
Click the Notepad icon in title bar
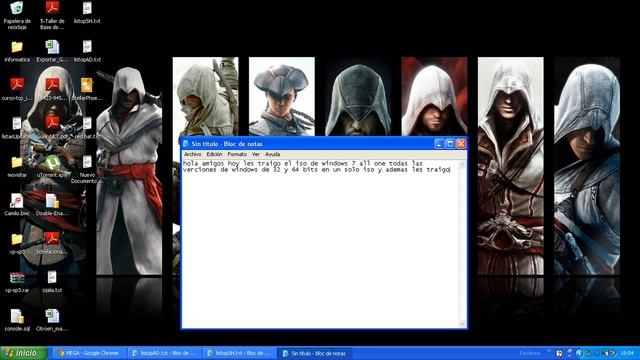pyautogui.click(x=186, y=144)
